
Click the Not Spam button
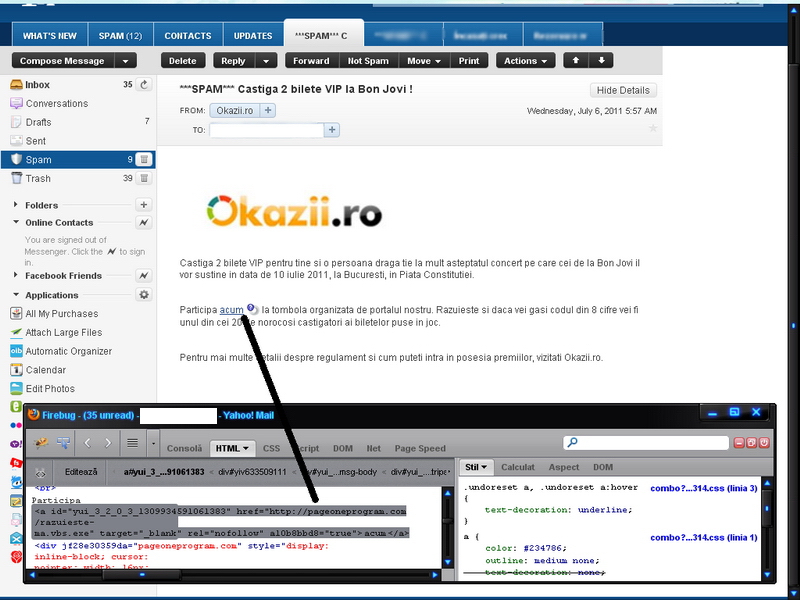(x=368, y=61)
